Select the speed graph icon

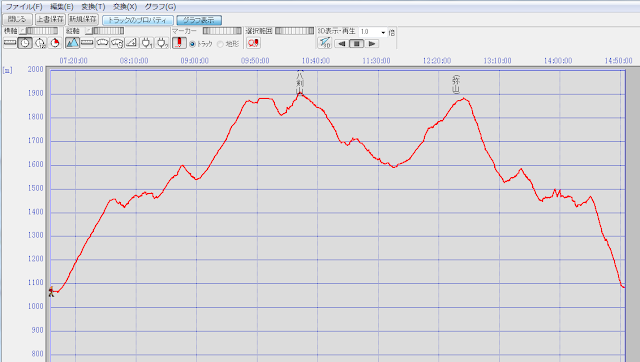(102, 42)
